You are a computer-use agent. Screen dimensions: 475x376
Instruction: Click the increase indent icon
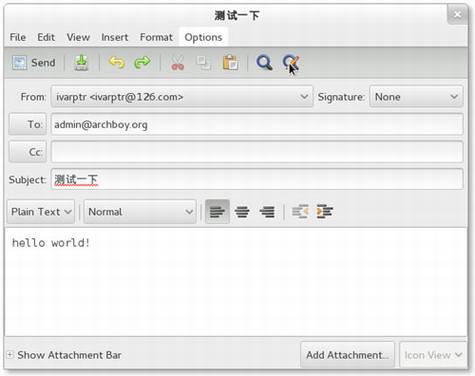pos(325,212)
